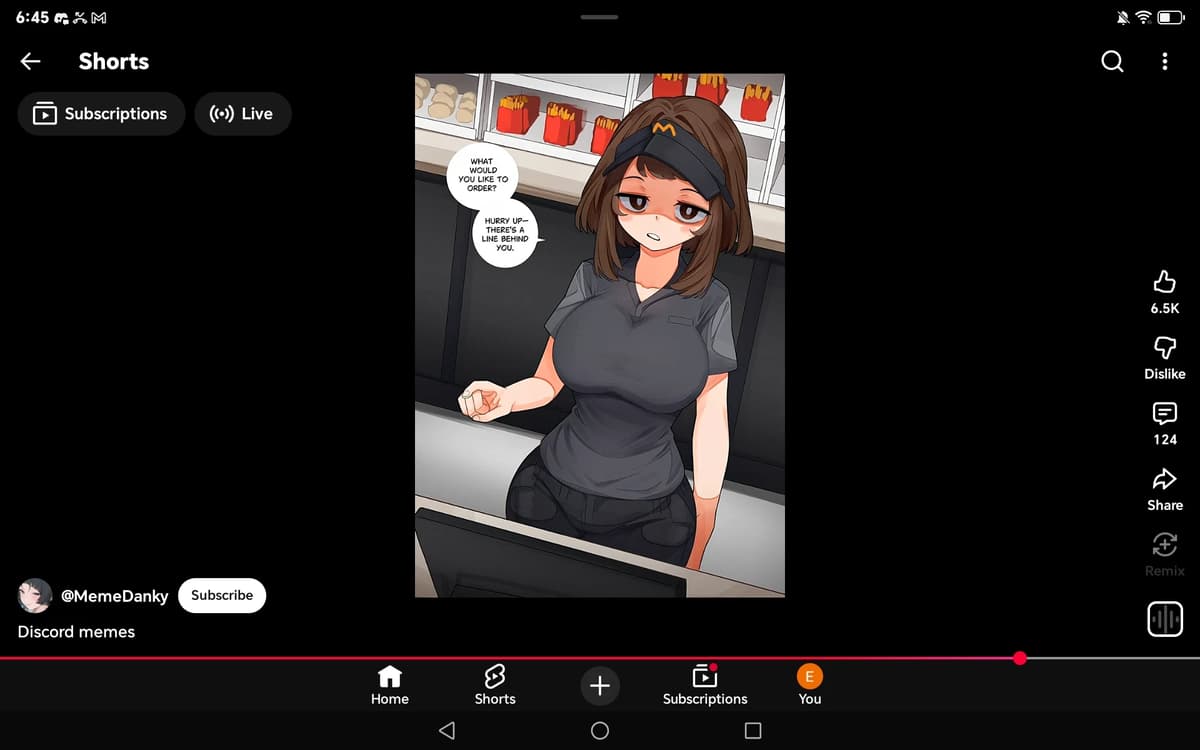Seek using the red progress bar handle
Screen dimensions: 1200x750
1020,658
